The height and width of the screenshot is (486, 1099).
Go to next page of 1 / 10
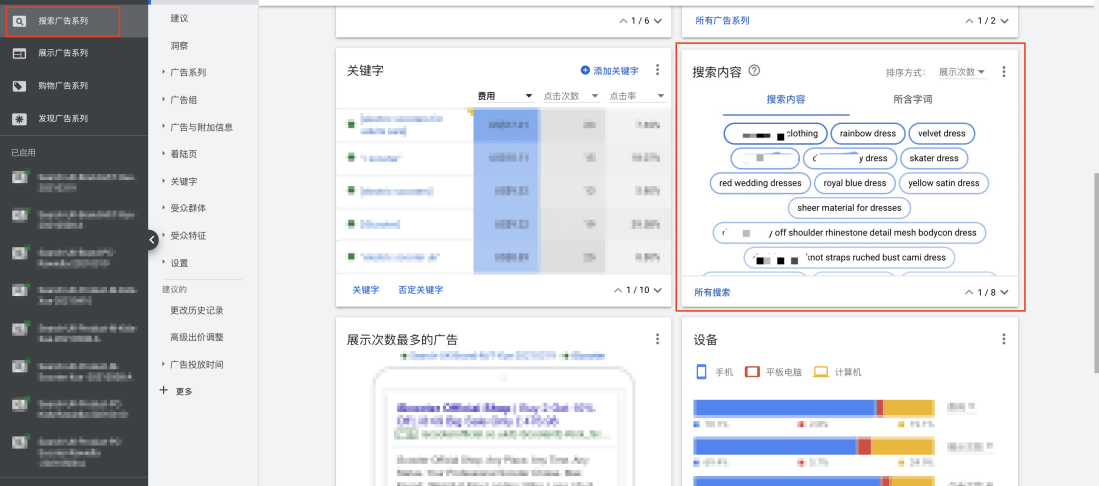pos(657,290)
